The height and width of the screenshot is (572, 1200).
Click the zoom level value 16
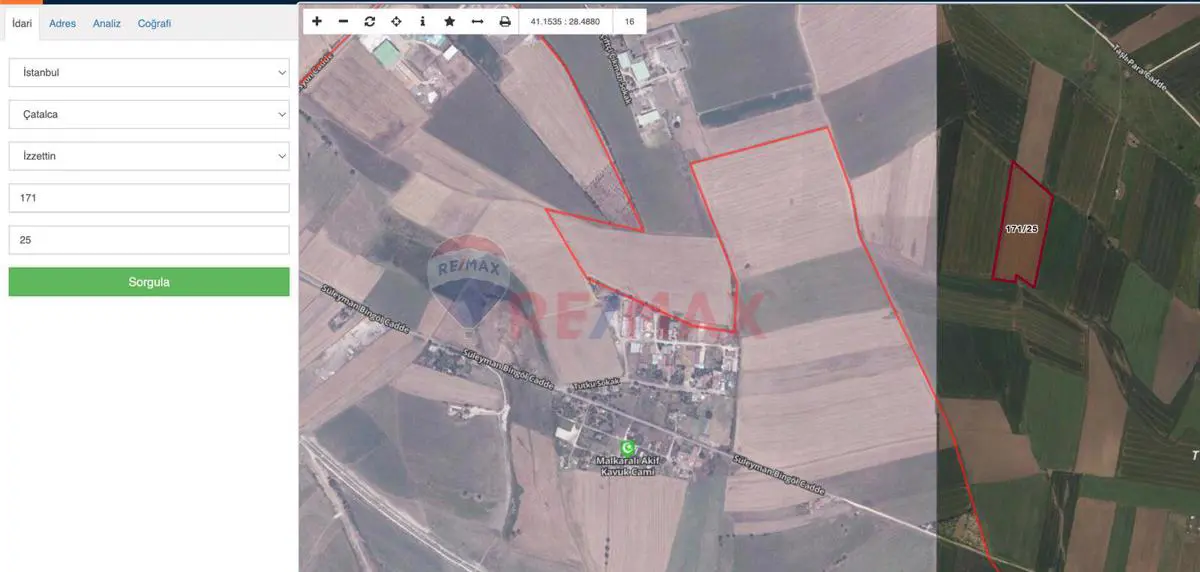point(629,21)
